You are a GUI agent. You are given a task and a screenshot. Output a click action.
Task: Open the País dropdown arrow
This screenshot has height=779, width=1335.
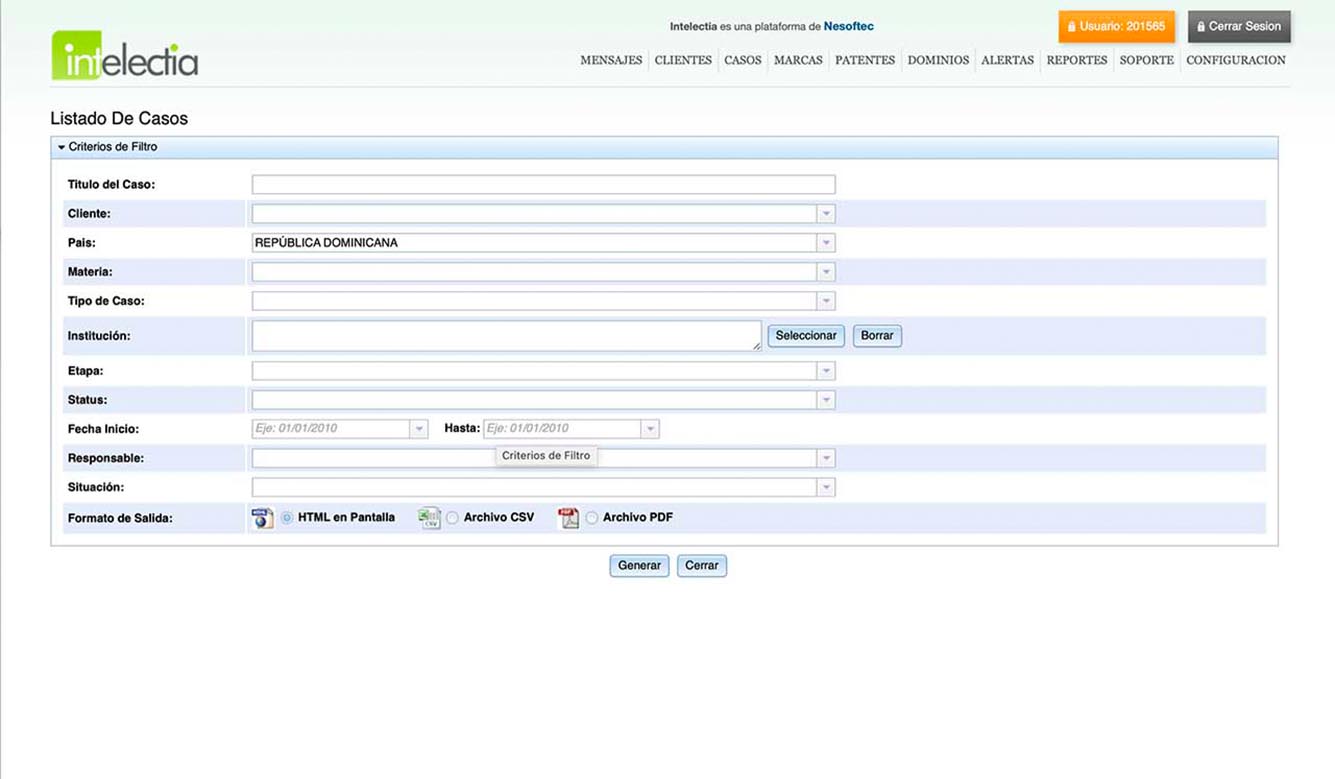[825, 243]
